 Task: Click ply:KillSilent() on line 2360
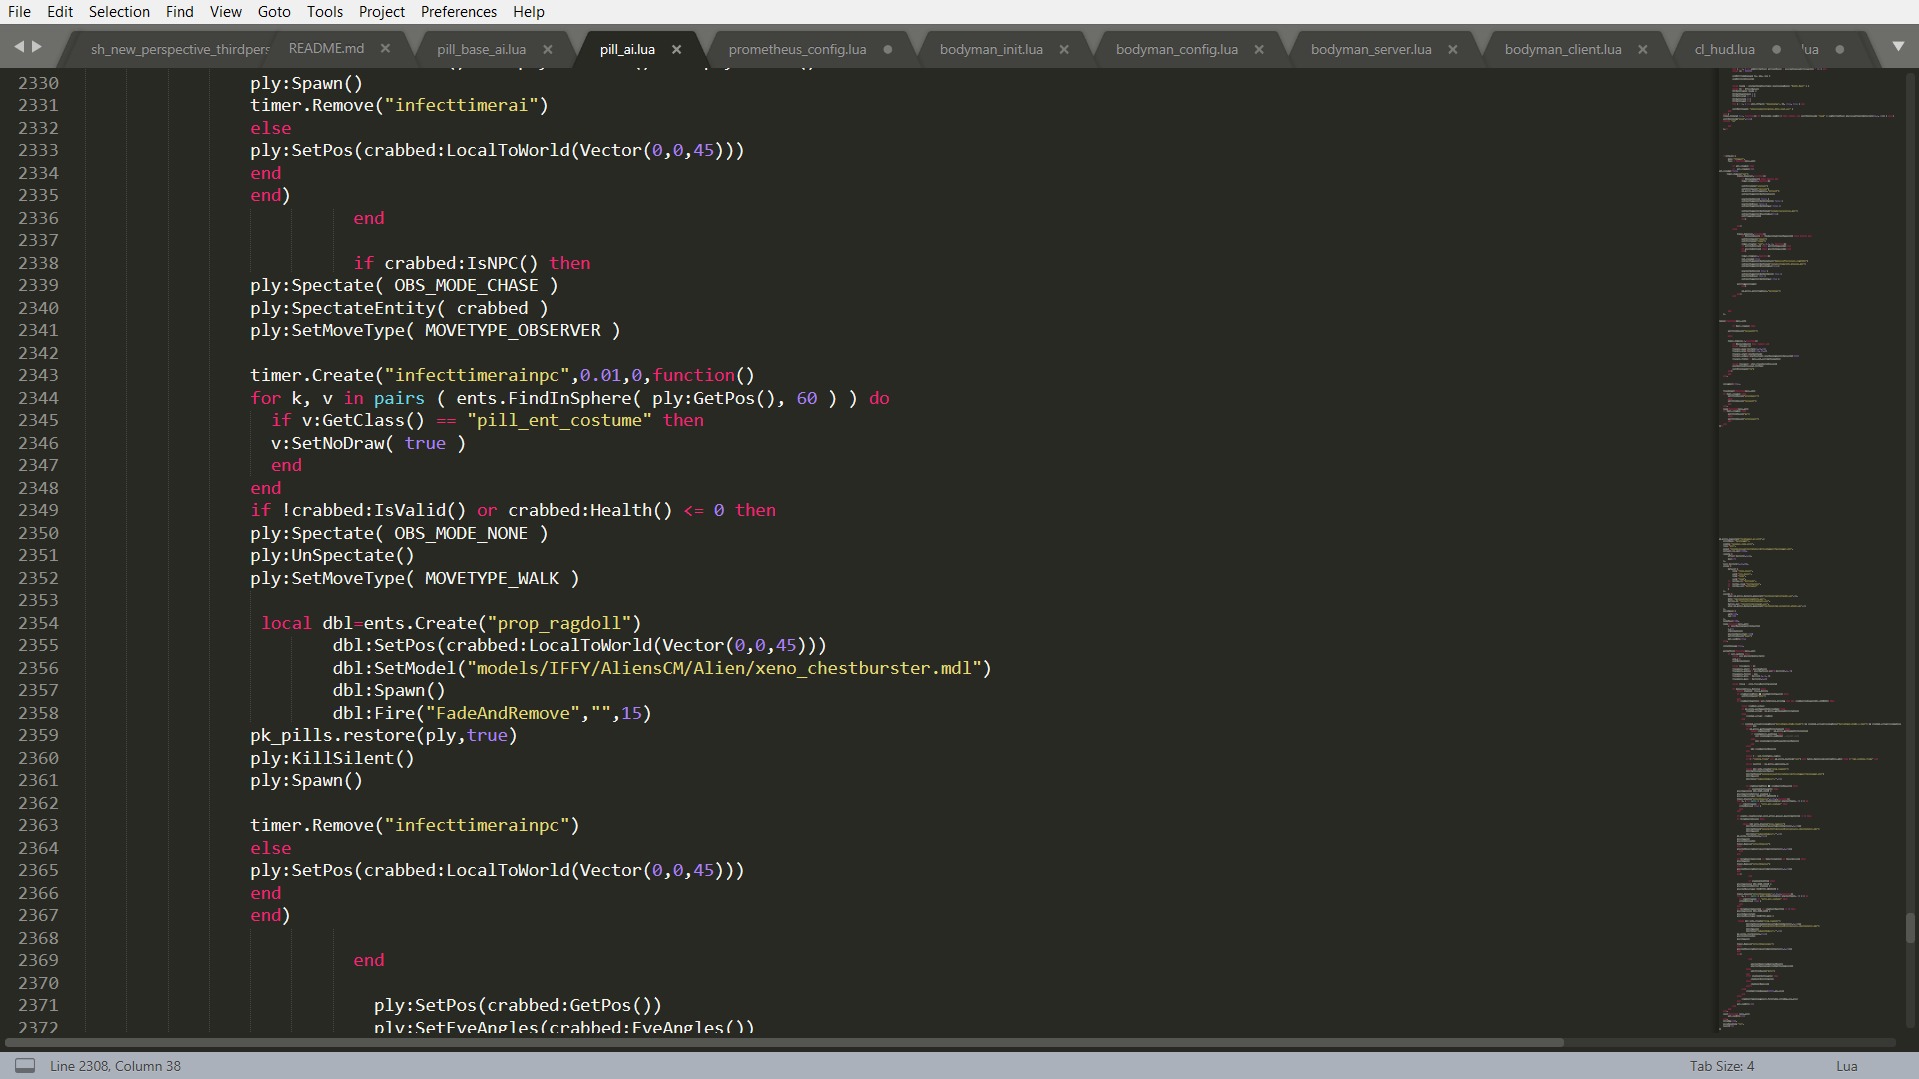tap(332, 758)
